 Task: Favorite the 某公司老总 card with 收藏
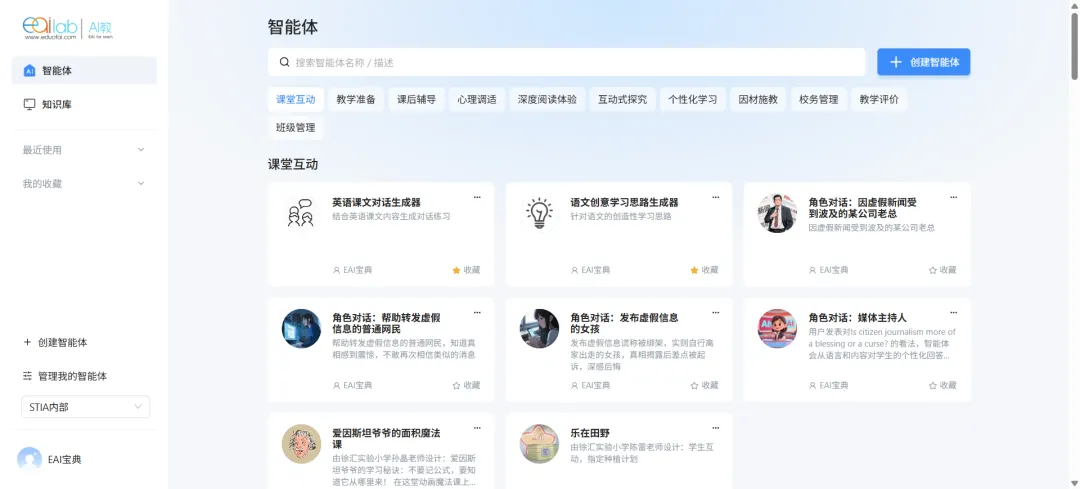tap(942, 270)
